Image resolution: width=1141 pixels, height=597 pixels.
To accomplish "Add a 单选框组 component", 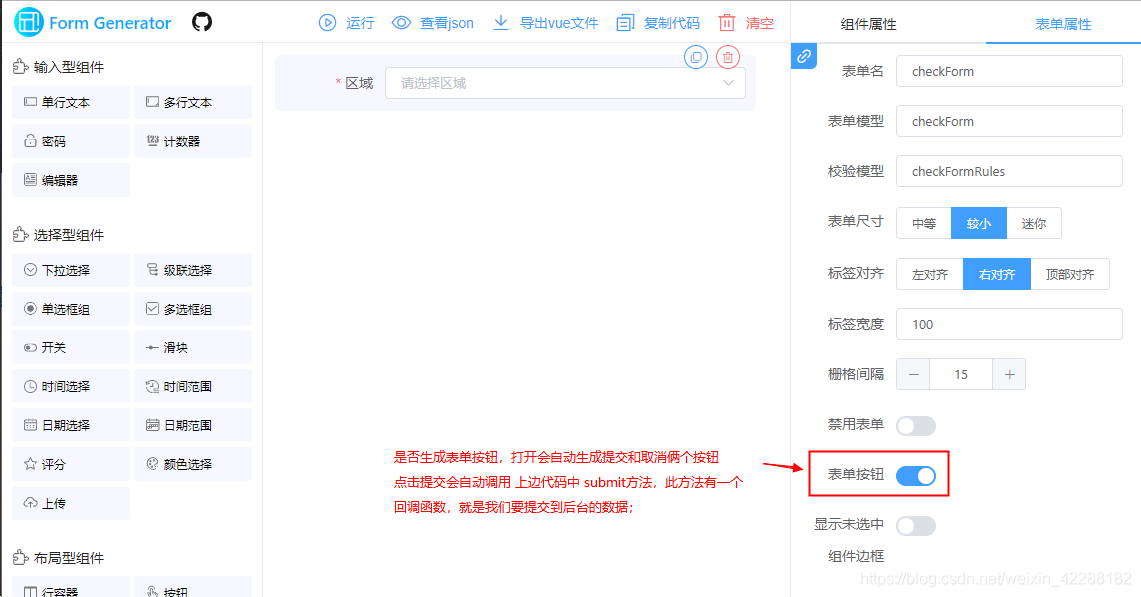I will (71, 309).
